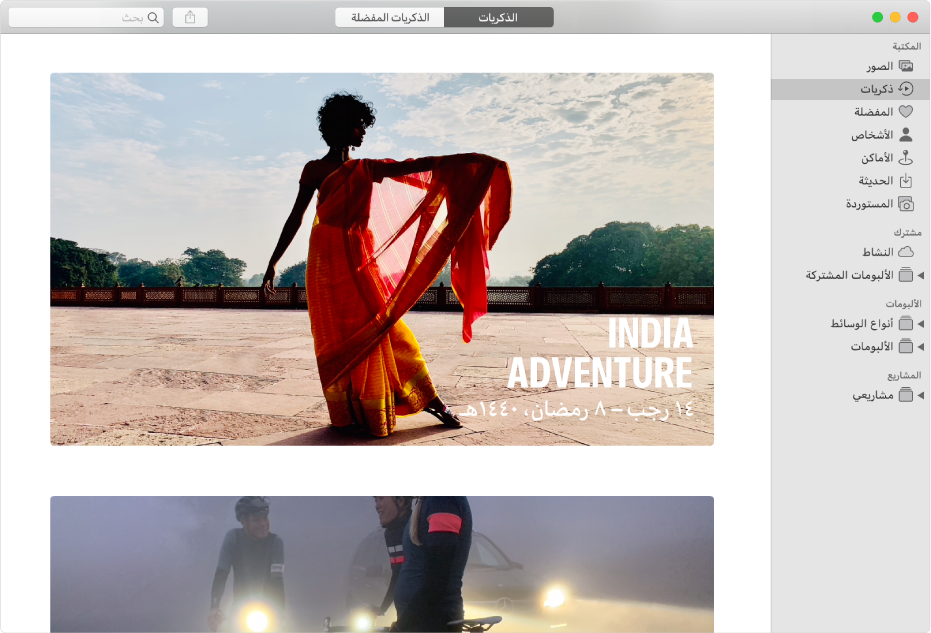Click the Photos (الصور) library icon
This screenshot has height=633, width=931.
[905, 66]
